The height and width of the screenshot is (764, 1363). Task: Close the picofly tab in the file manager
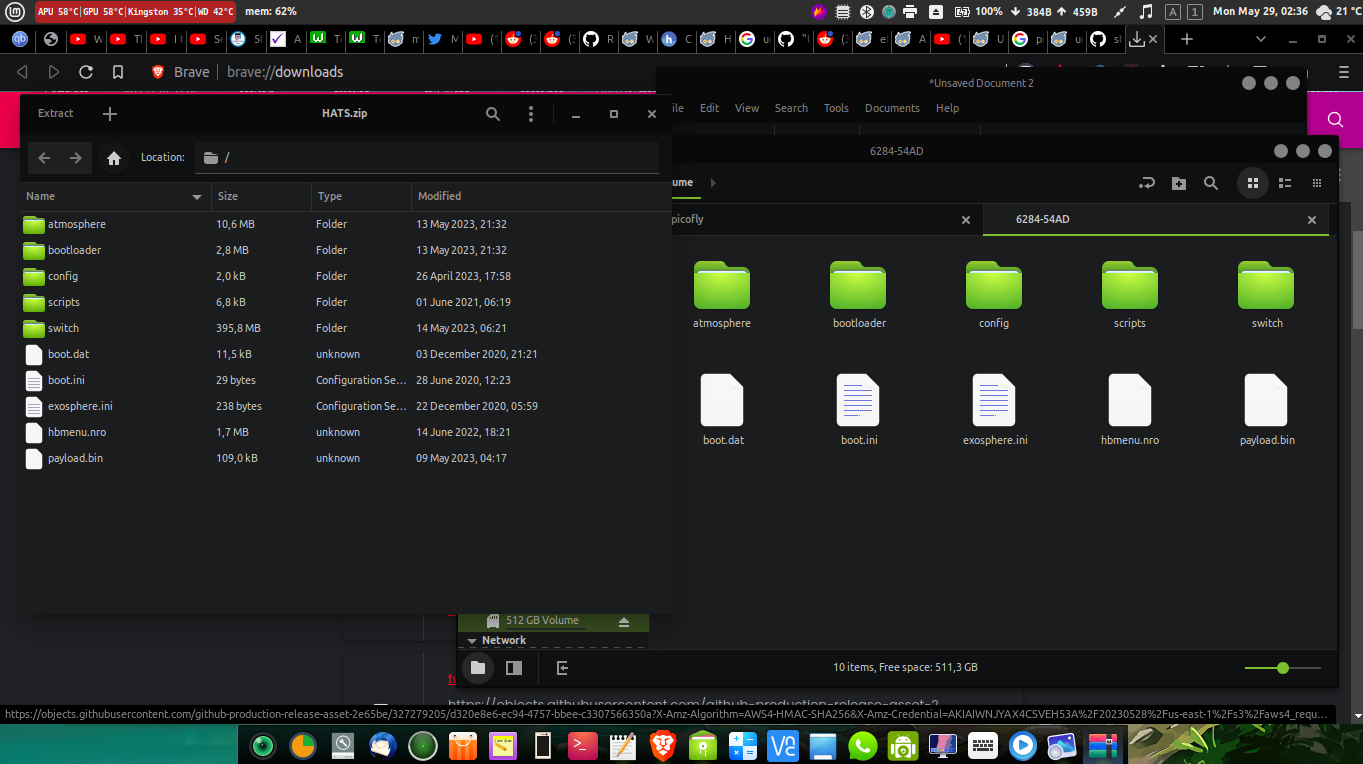[966, 220]
